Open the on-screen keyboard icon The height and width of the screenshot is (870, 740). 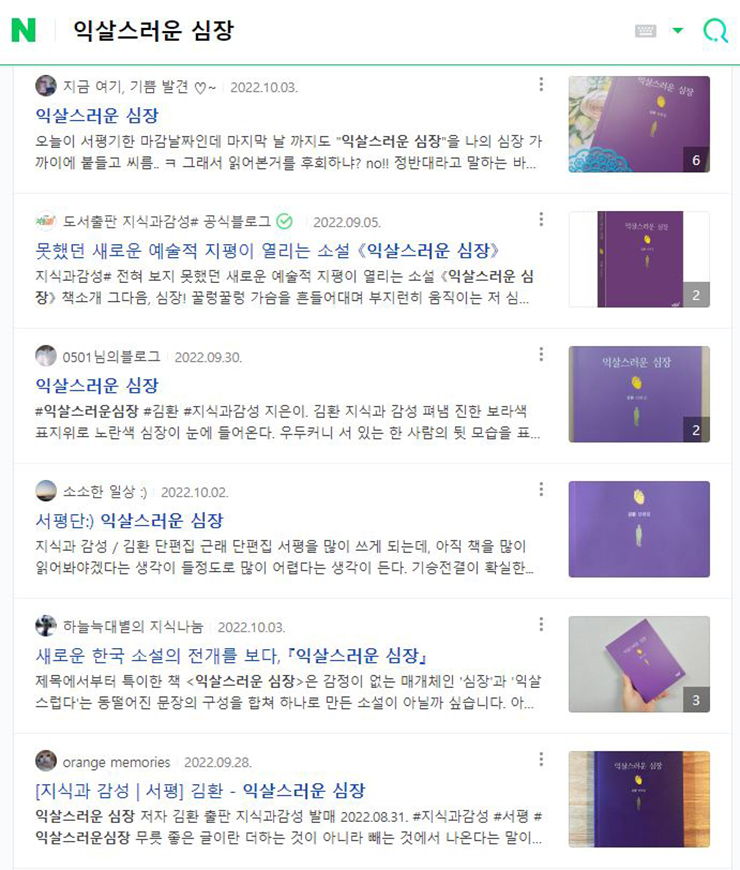coord(645,31)
